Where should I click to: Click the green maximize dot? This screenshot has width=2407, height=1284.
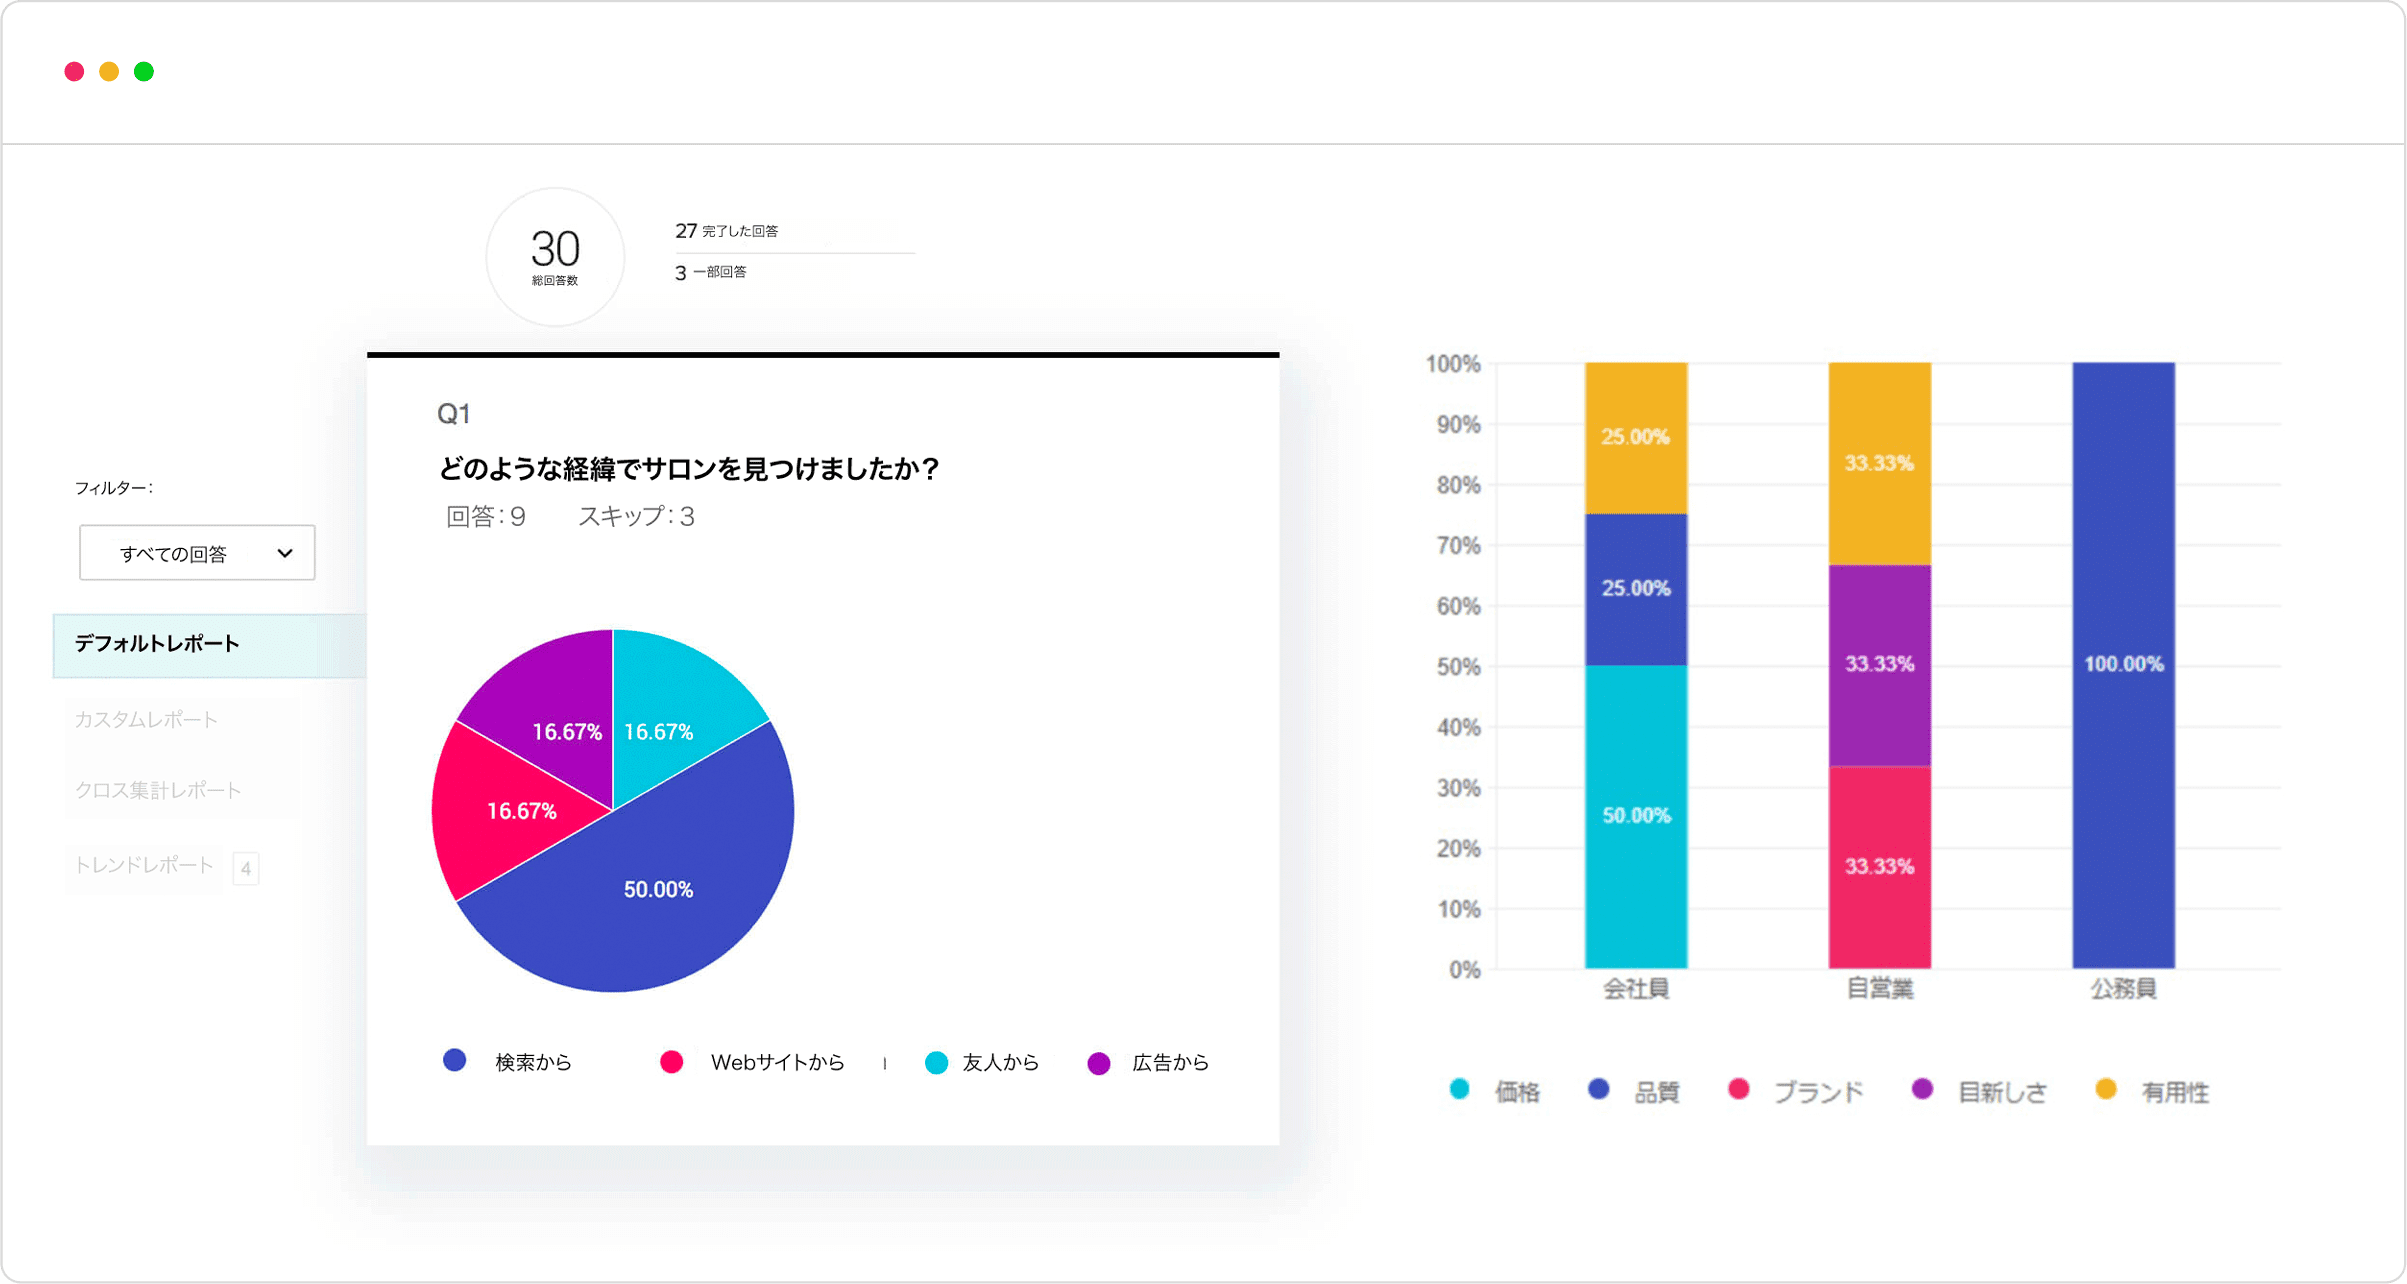click(144, 72)
